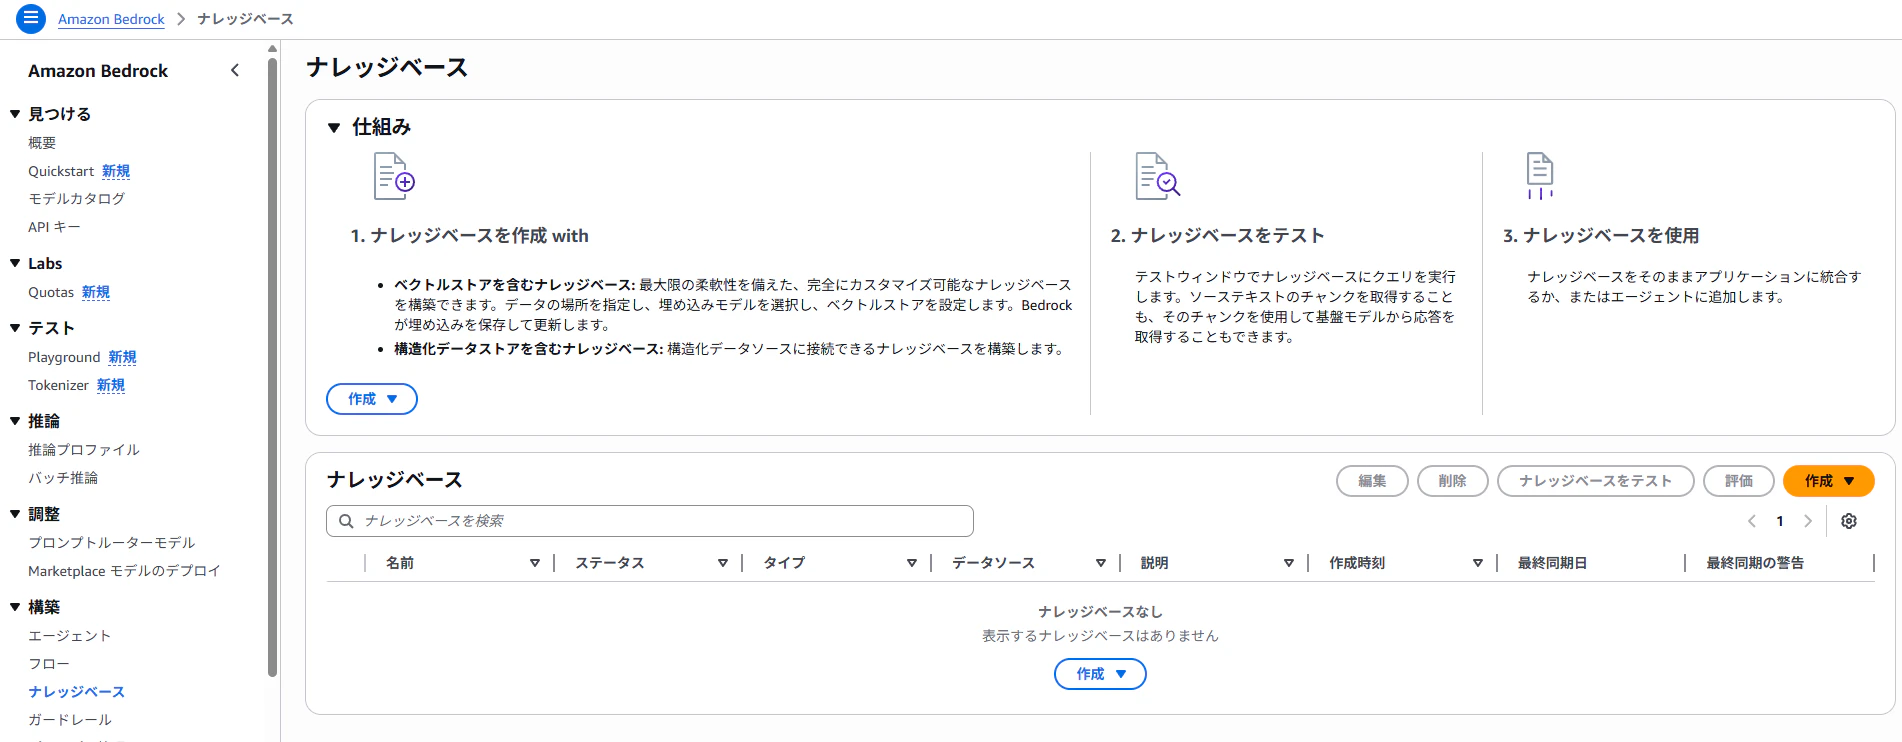1902x742 pixels.
Task: Sort by the 作成時刻 column arrow
Action: (1478, 563)
